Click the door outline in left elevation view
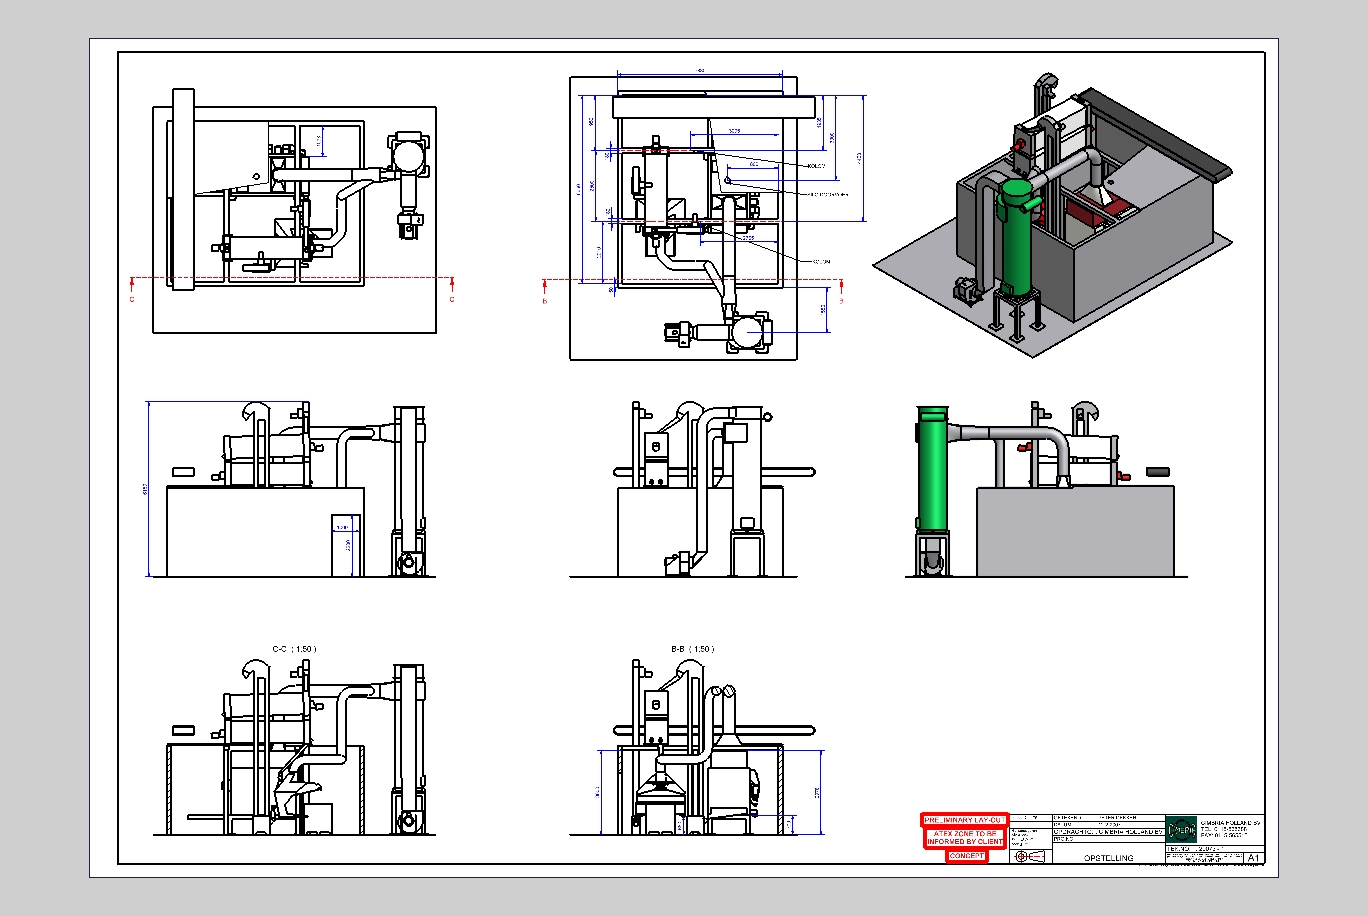 pos(345,545)
